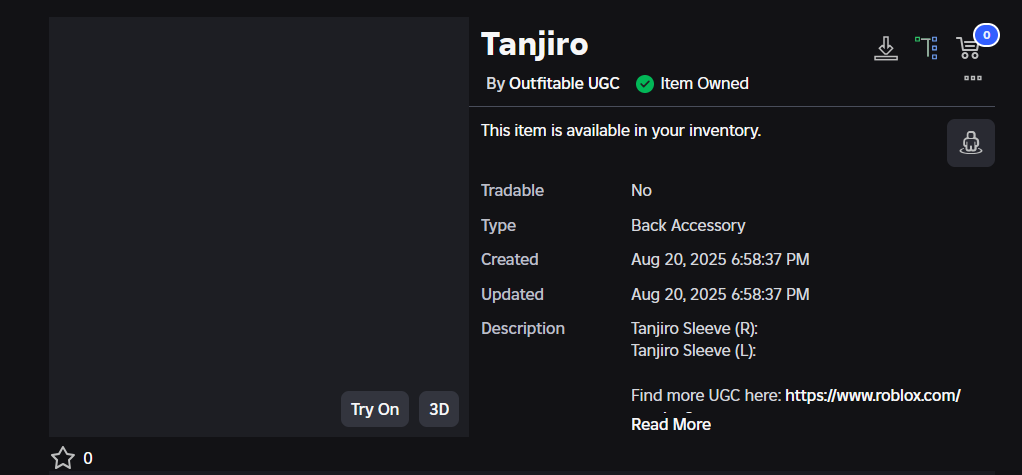Click the blue cart count badge
The image size is (1022, 475).
986,35
